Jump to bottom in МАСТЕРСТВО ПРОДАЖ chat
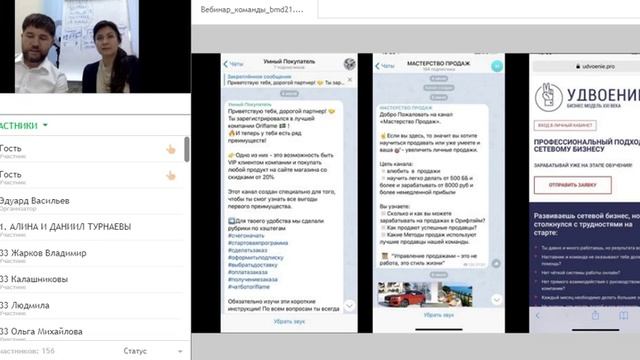The image size is (640, 360). [x=496, y=300]
